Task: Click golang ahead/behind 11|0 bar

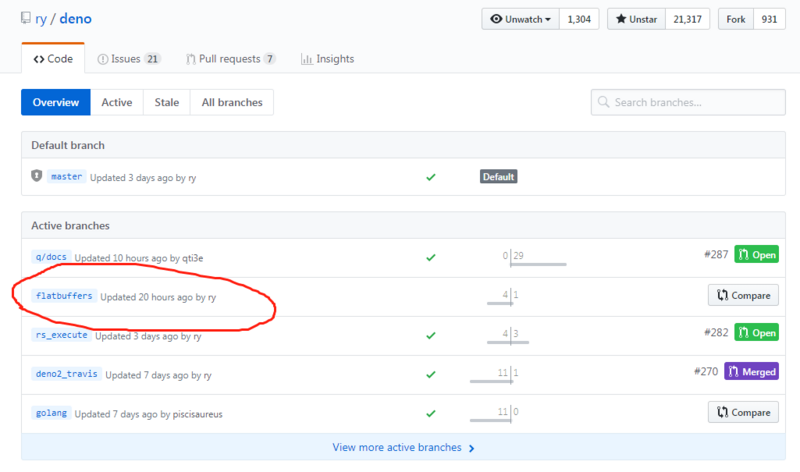Action: point(494,413)
